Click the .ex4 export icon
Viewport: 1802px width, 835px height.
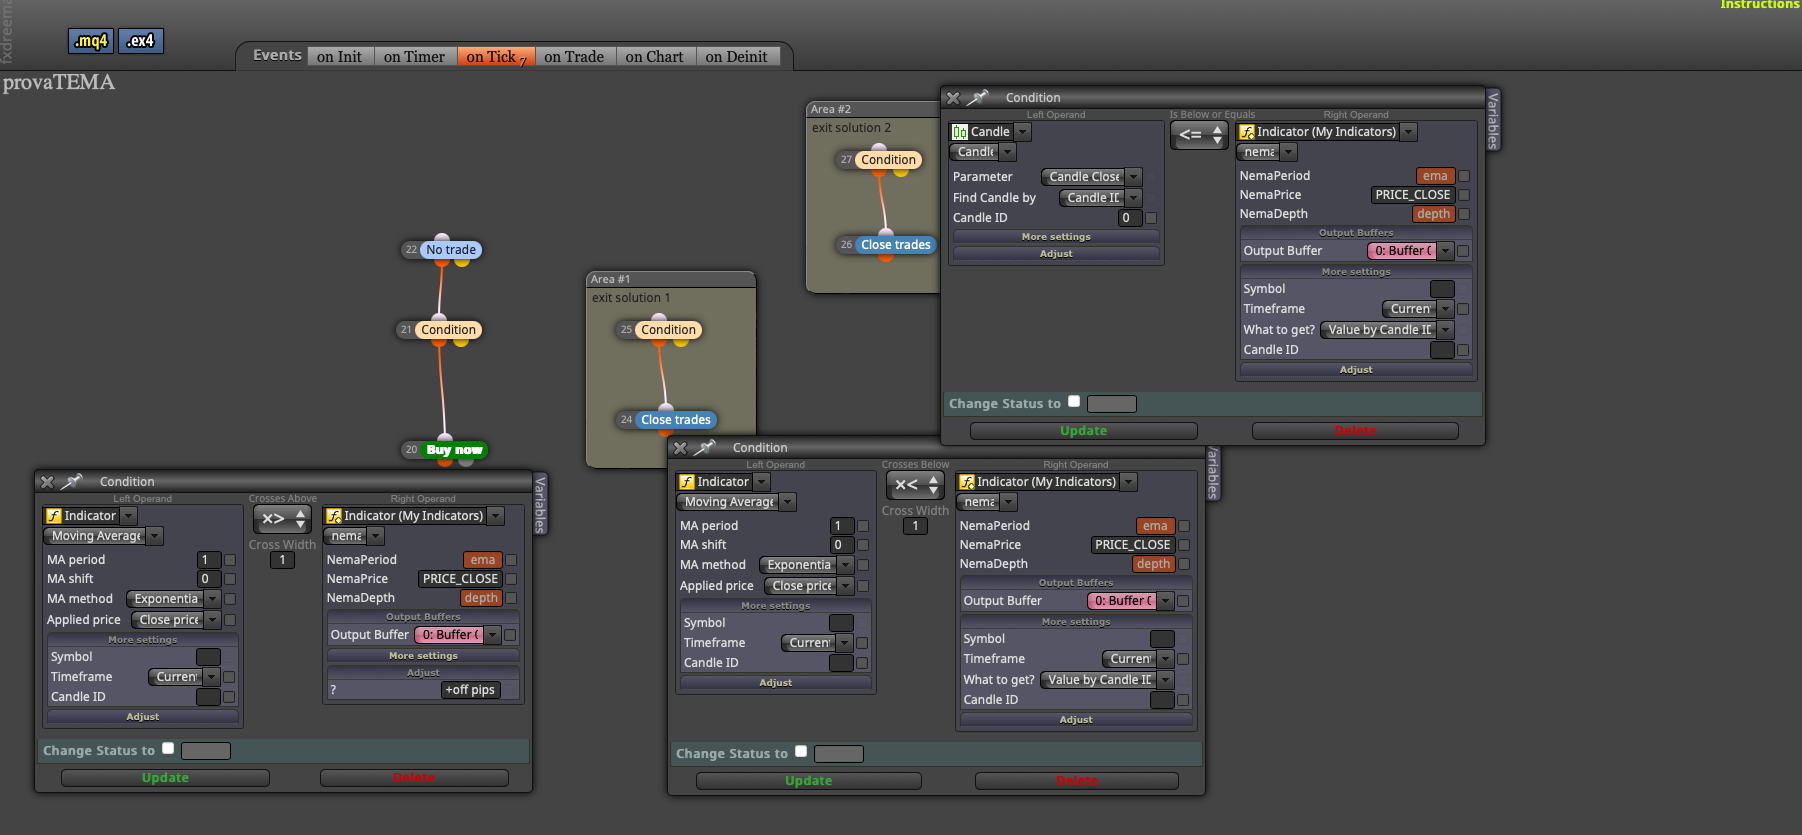pos(141,41)
